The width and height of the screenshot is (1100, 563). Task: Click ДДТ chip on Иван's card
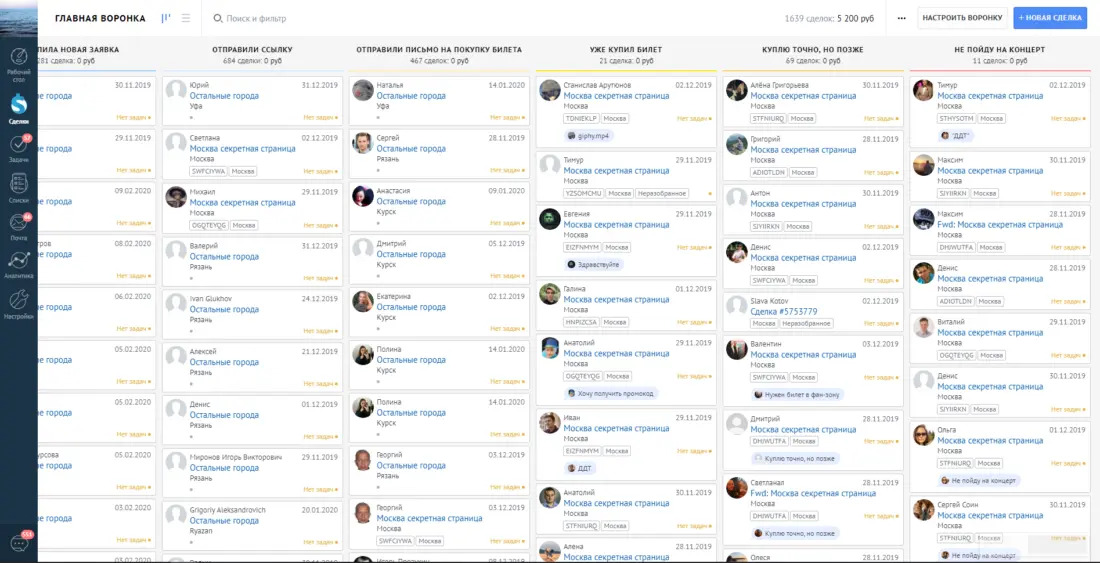582,468
